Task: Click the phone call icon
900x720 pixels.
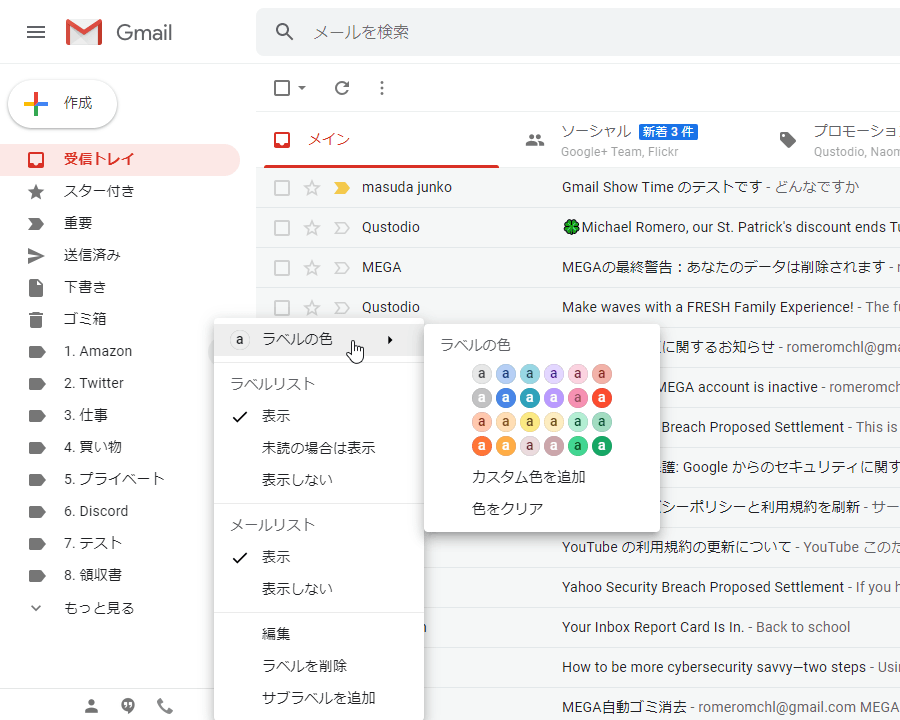Action: (x=165, y=706)
